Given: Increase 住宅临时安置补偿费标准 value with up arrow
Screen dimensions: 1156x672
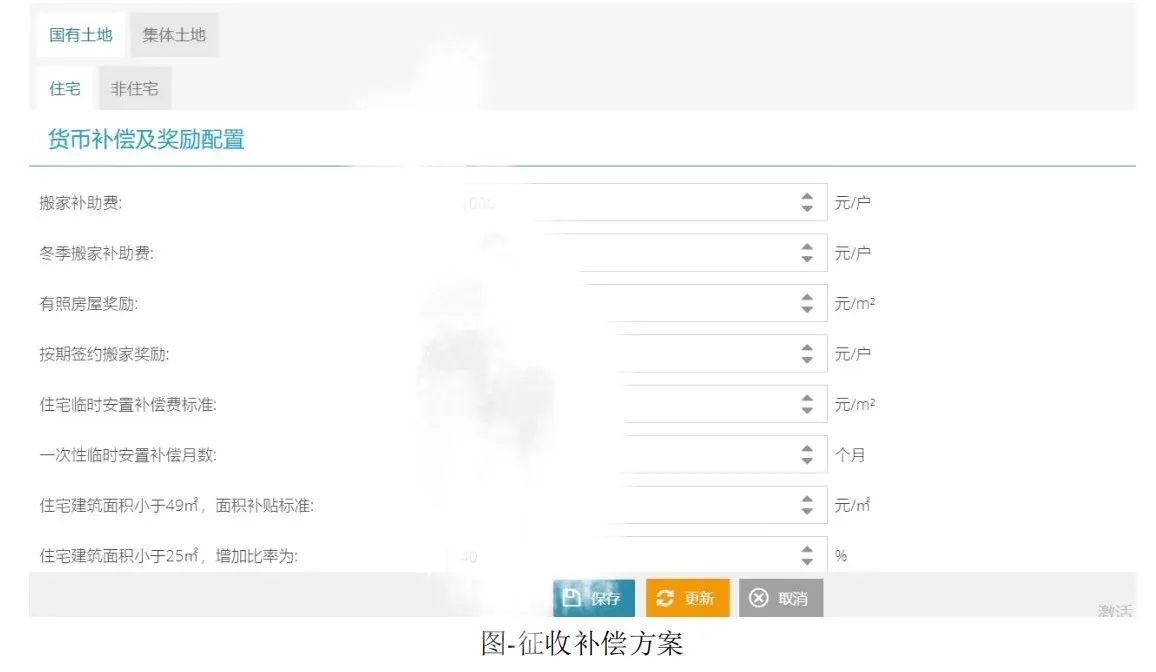Looking at the screenshot, I should click(x=806, y=398).
